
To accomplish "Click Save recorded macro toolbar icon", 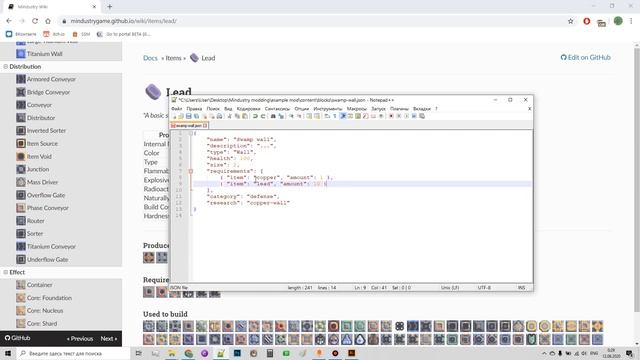I will [422, 116].
